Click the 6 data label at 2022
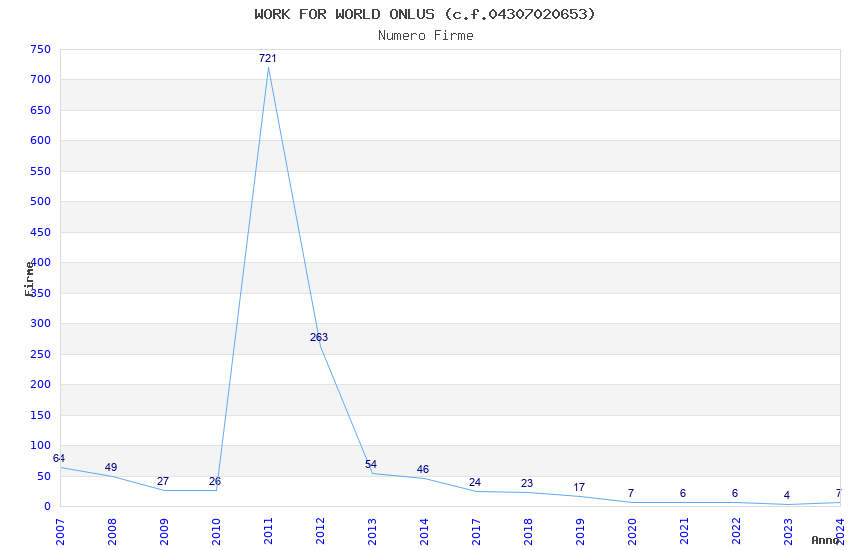 (735, 493)
